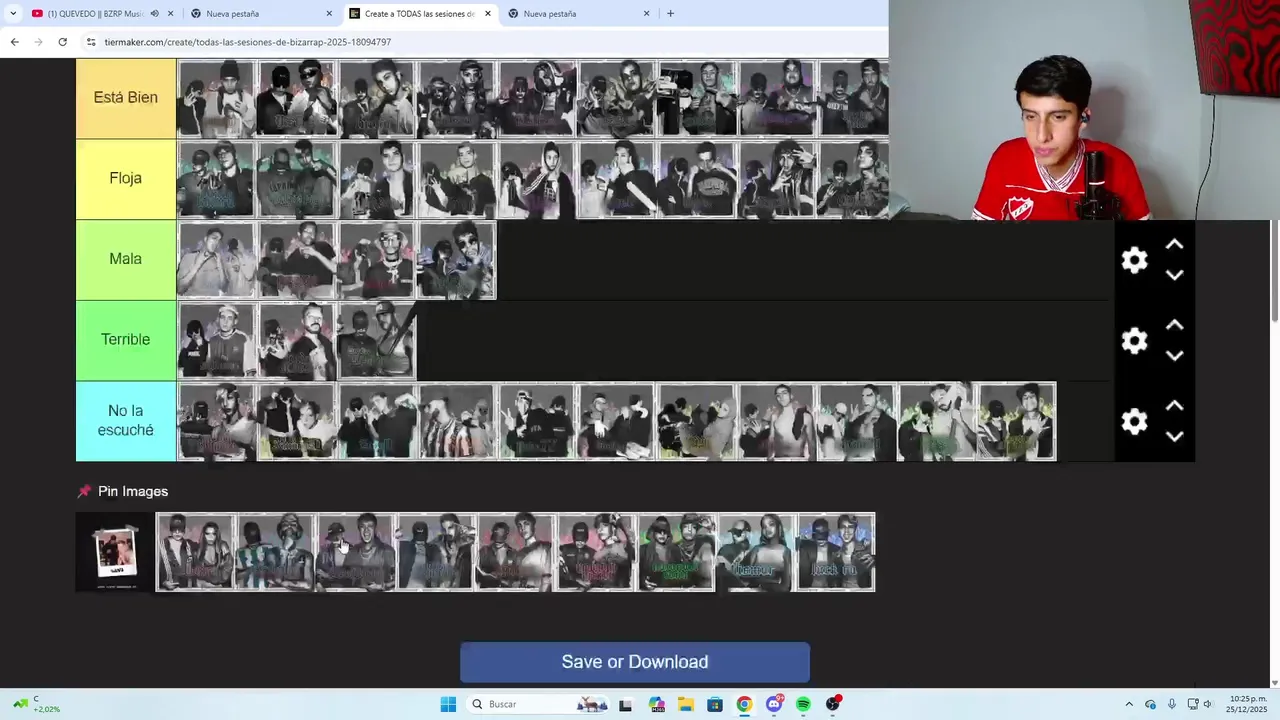Select first session image in Mala row
Screen dimensions: 1280x720
(217, 260)
